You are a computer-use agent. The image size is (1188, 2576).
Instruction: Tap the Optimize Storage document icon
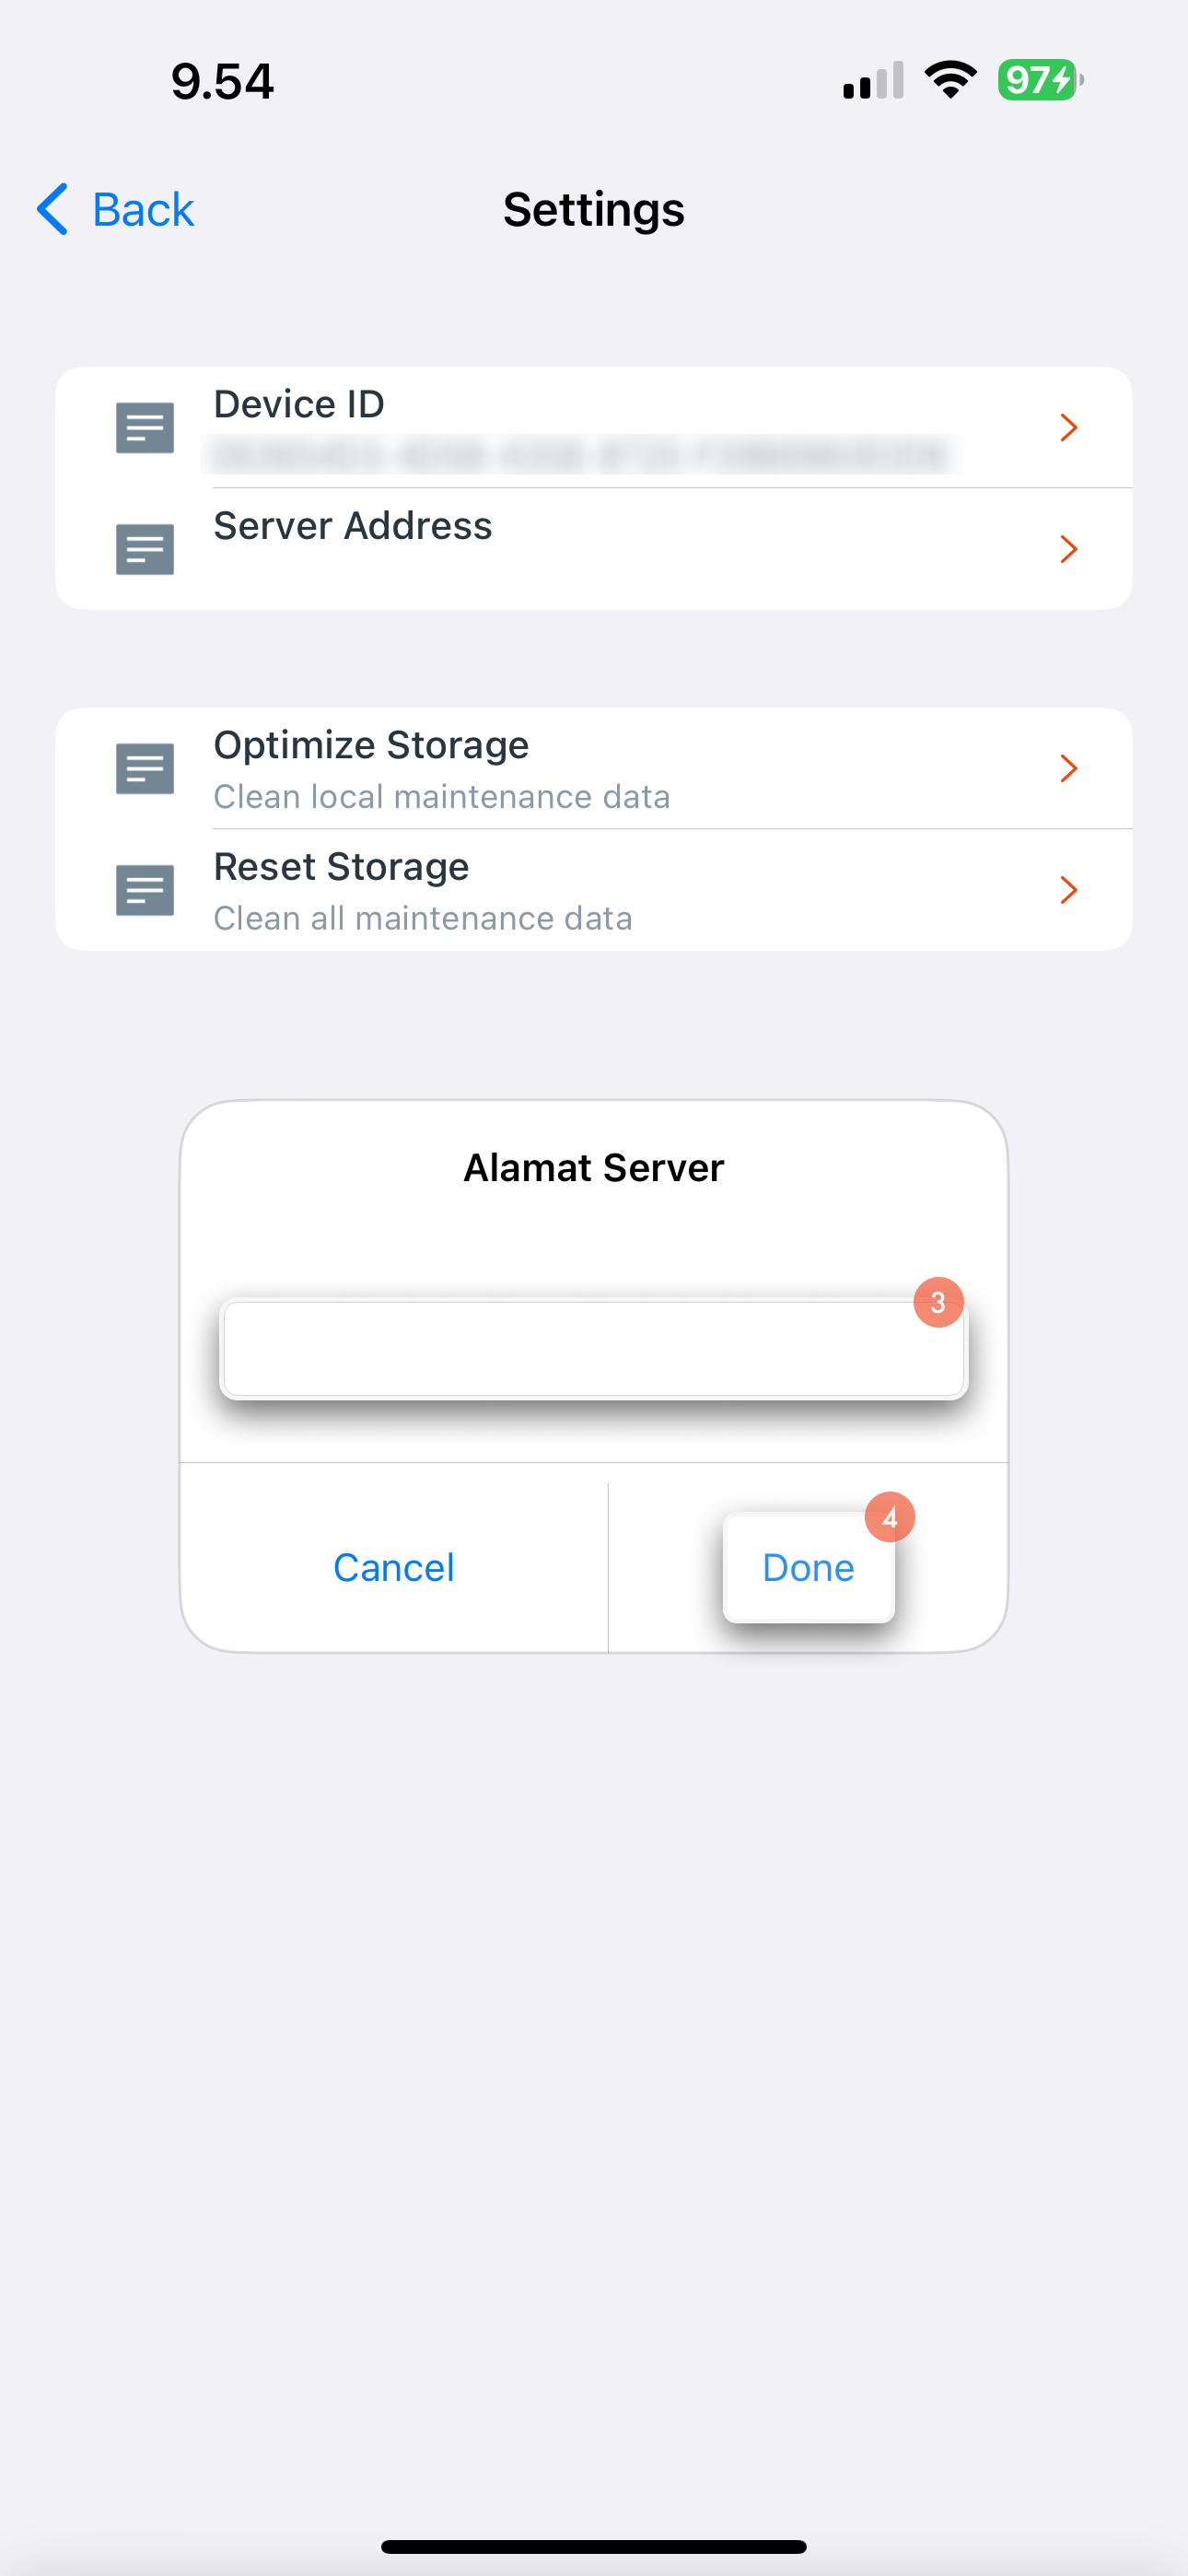pyautogui.click(x=145, y=768)
